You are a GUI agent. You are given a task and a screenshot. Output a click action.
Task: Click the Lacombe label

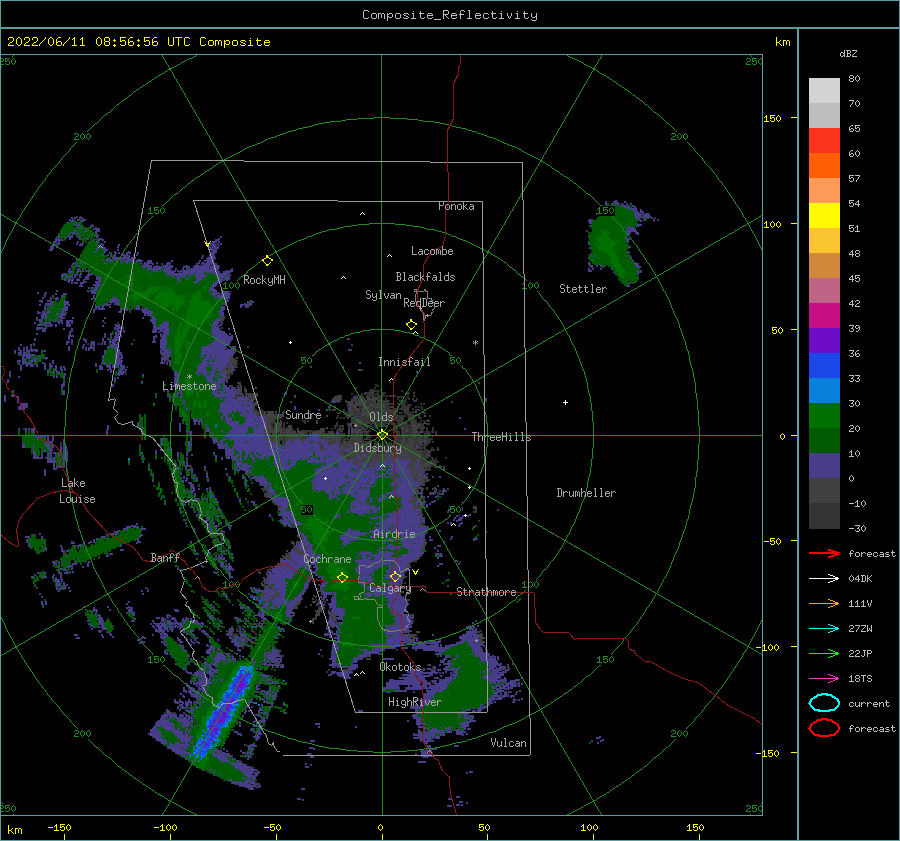tap(432, 251)
